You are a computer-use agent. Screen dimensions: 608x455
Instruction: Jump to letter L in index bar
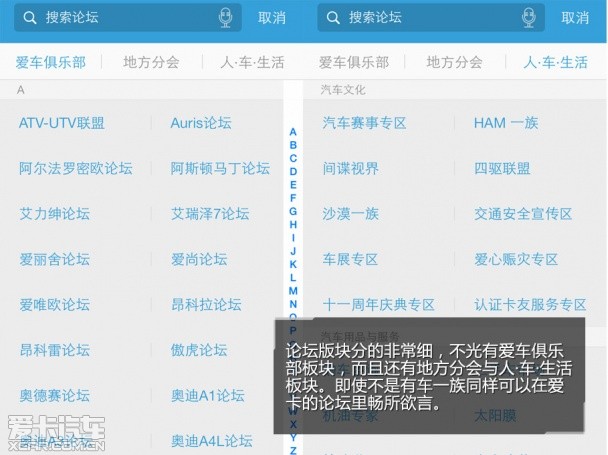click(293, 278)
